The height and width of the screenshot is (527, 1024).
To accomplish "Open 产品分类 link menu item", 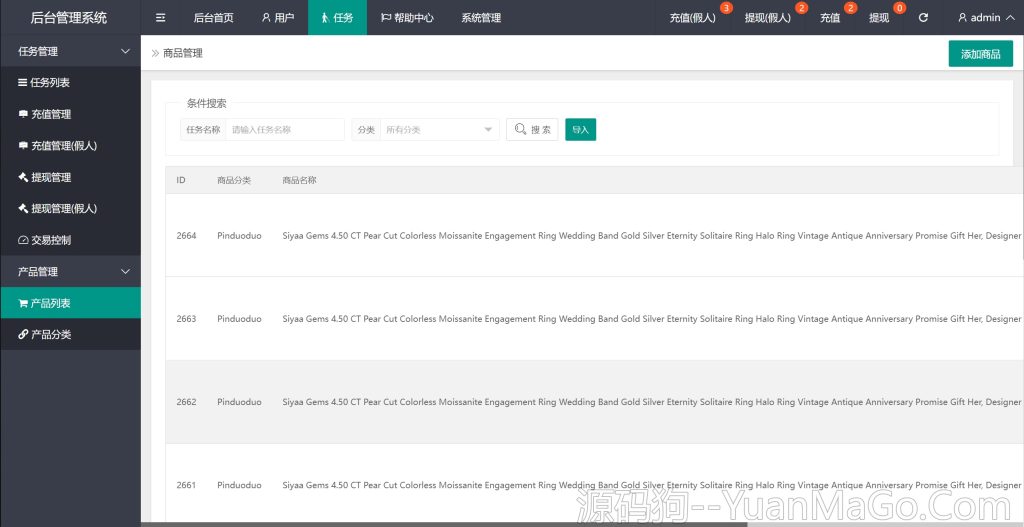I will tap(50, 334).
